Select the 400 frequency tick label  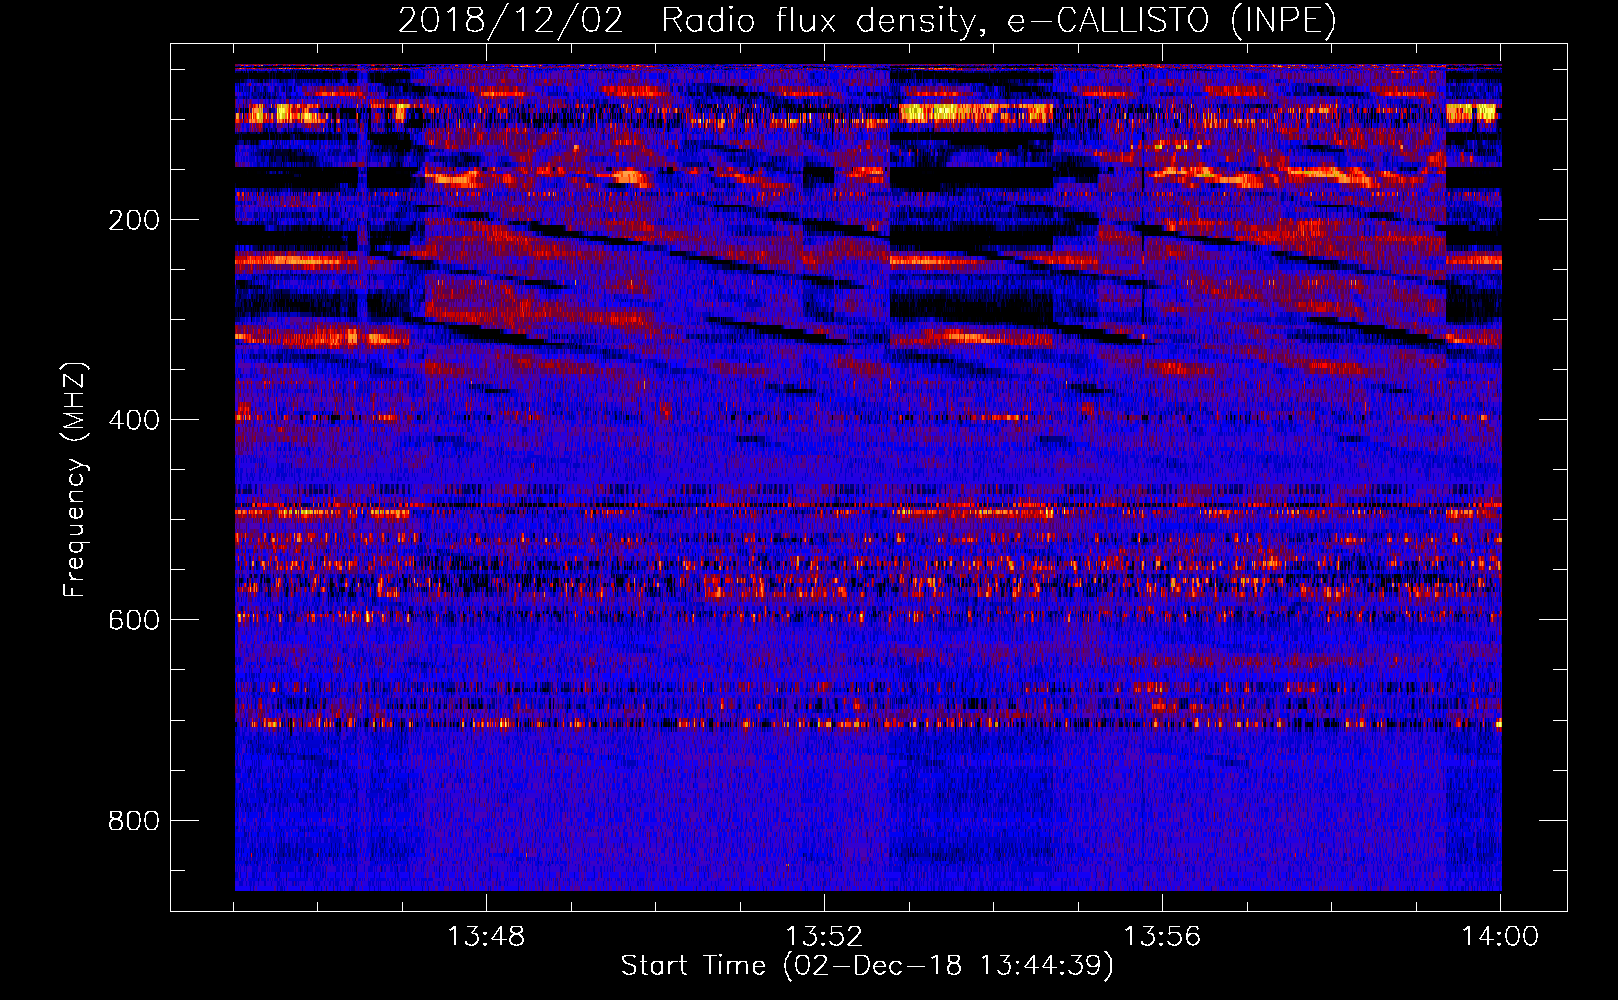(133, 420)
